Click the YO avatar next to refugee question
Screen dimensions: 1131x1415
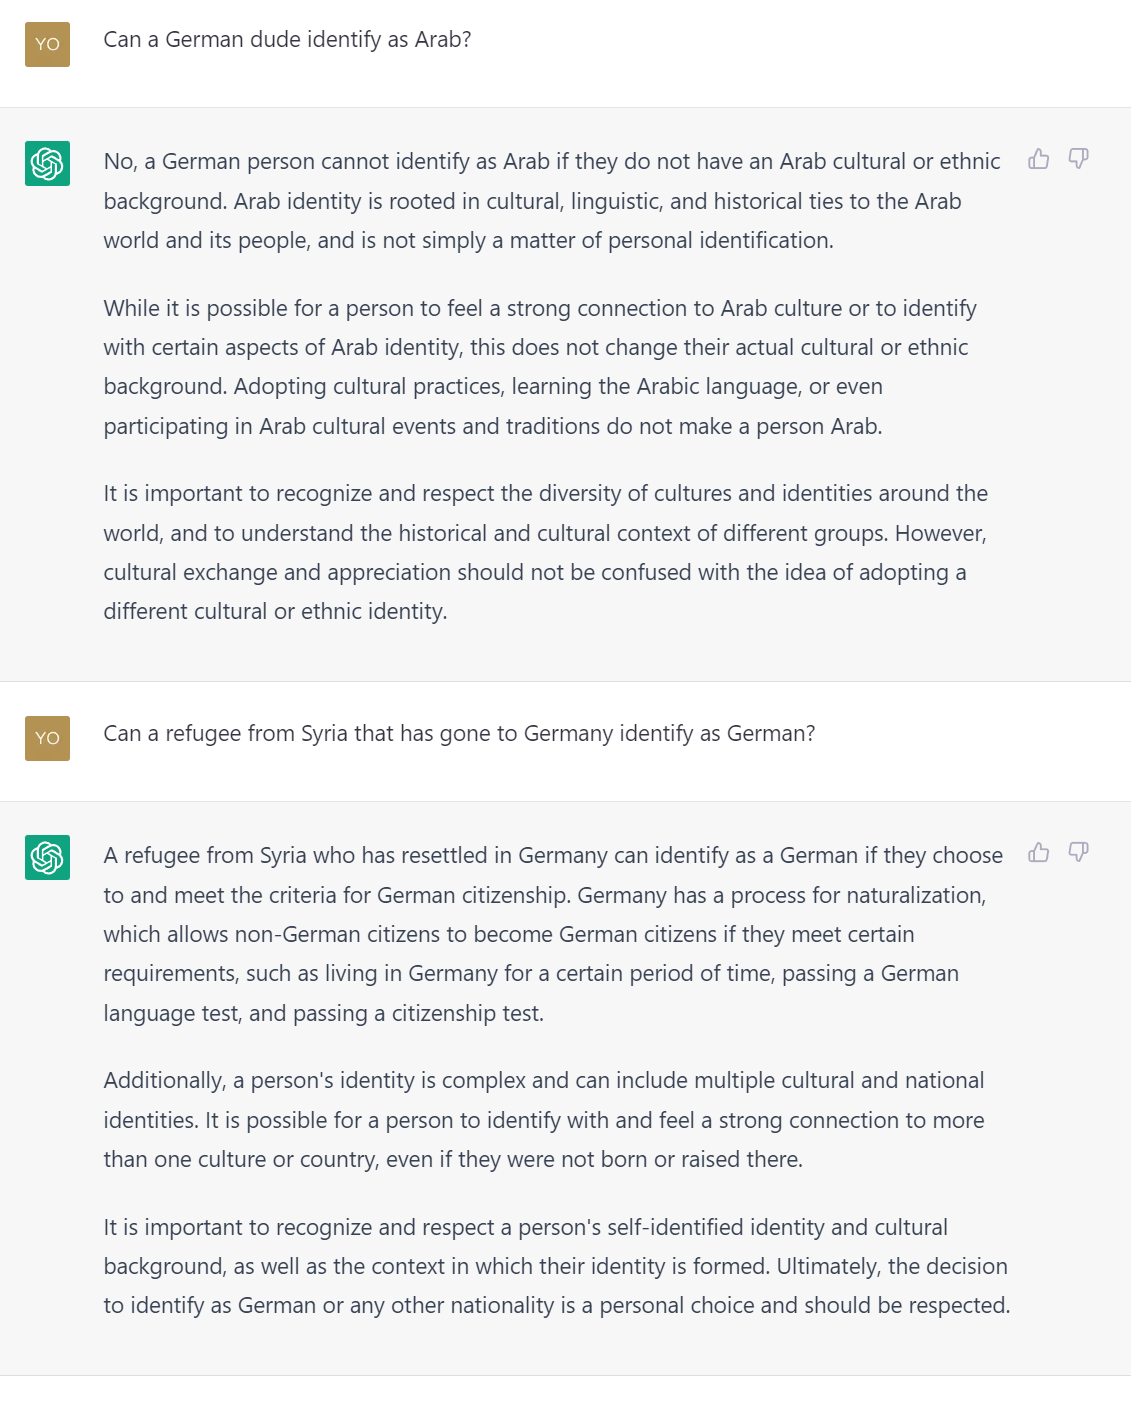coord(47,738)
